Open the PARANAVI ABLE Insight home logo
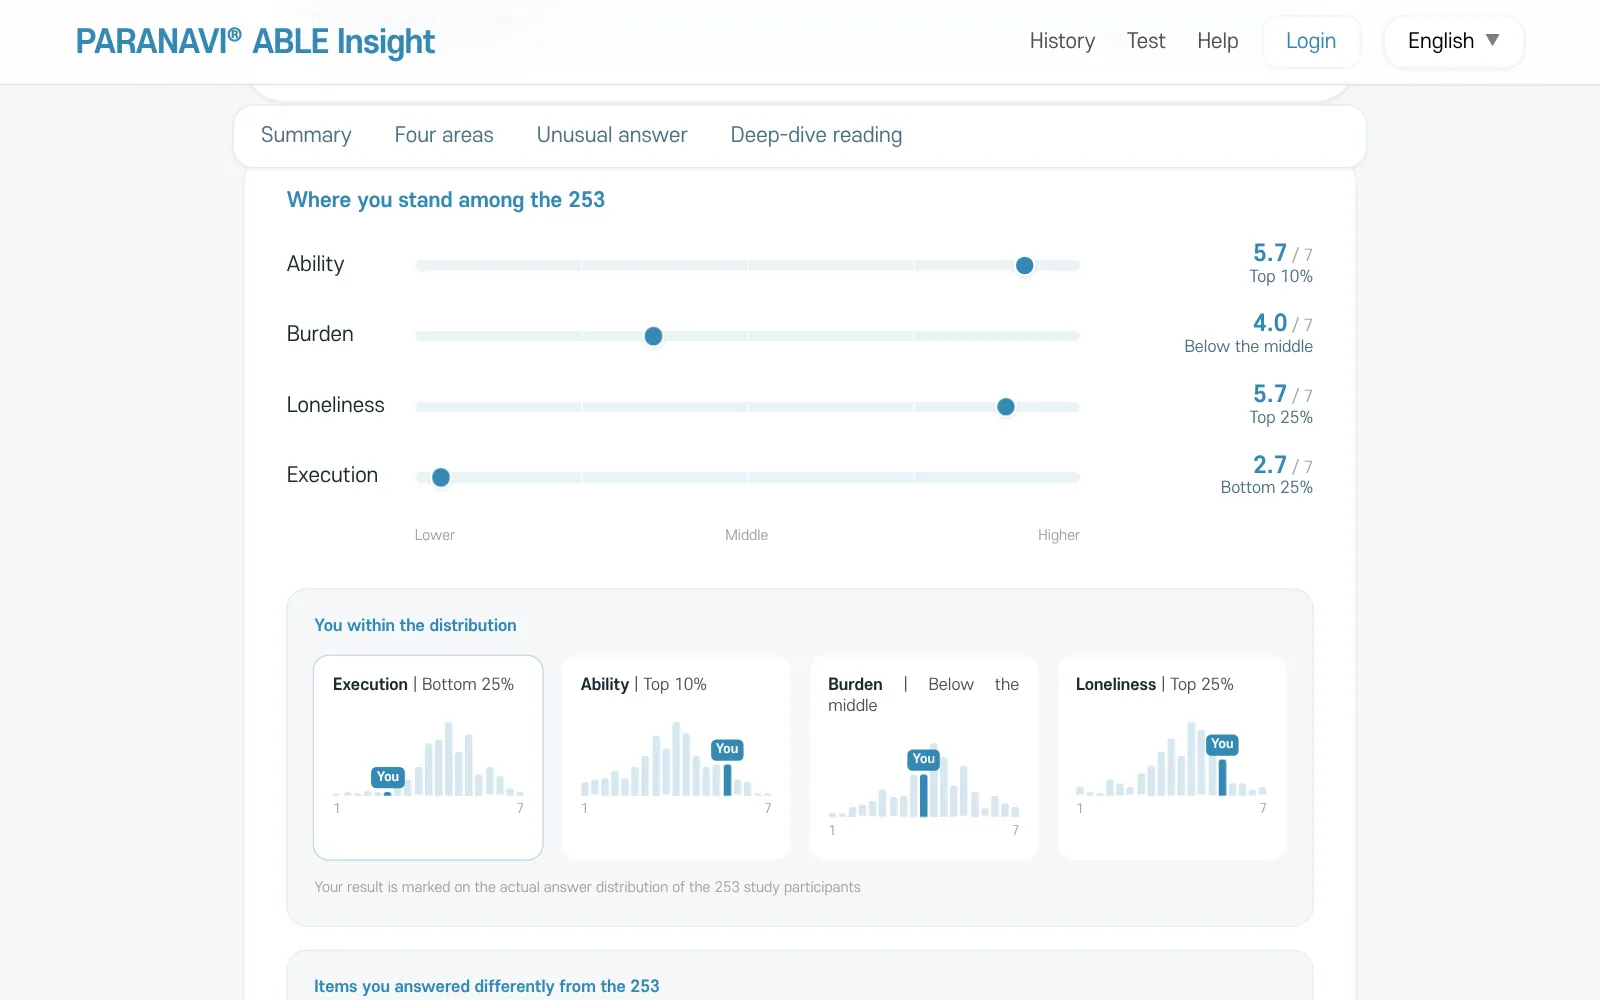The width and height of the screenshot is (1600, 1000). click(255, 41)
